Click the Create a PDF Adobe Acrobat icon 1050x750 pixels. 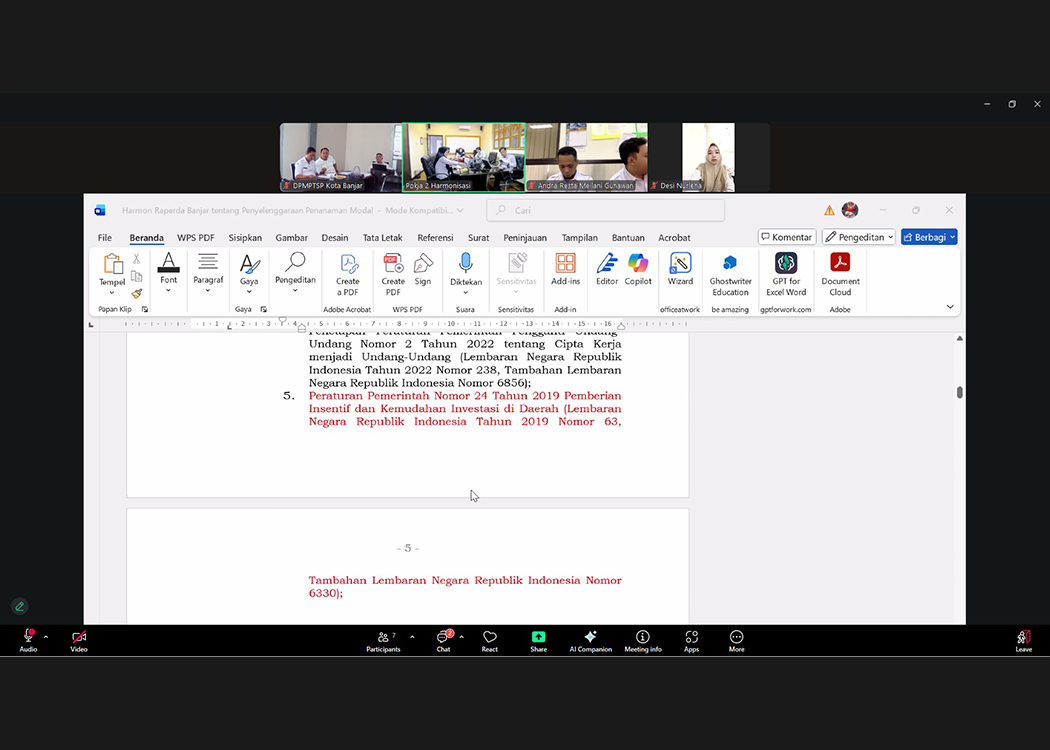(348, 273)
